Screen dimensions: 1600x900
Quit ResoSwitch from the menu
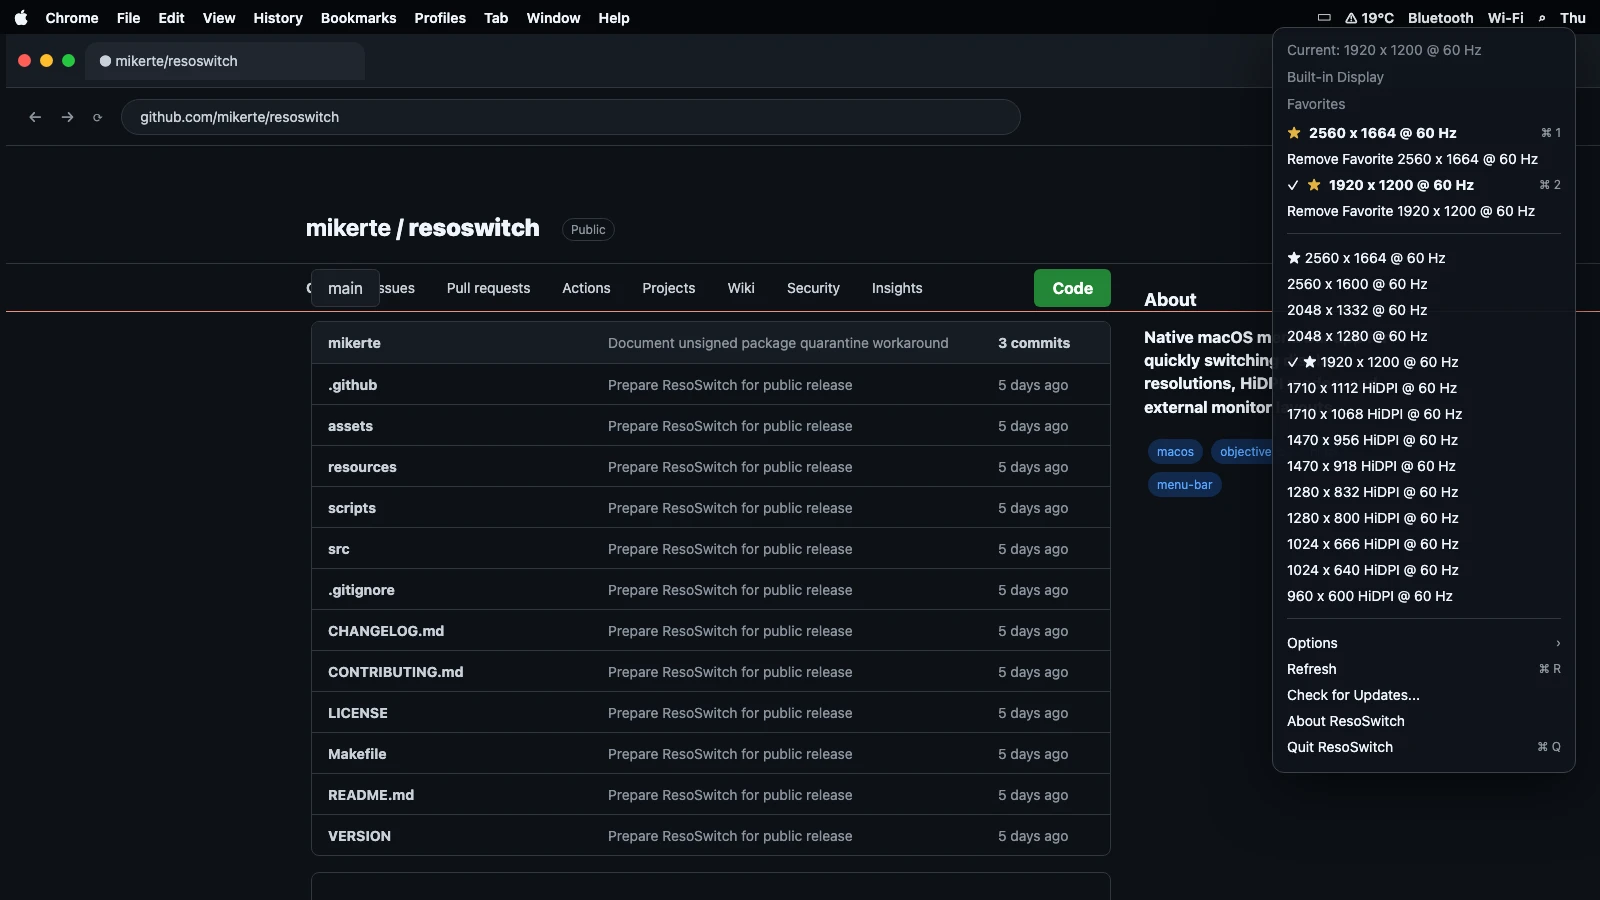1424,747
